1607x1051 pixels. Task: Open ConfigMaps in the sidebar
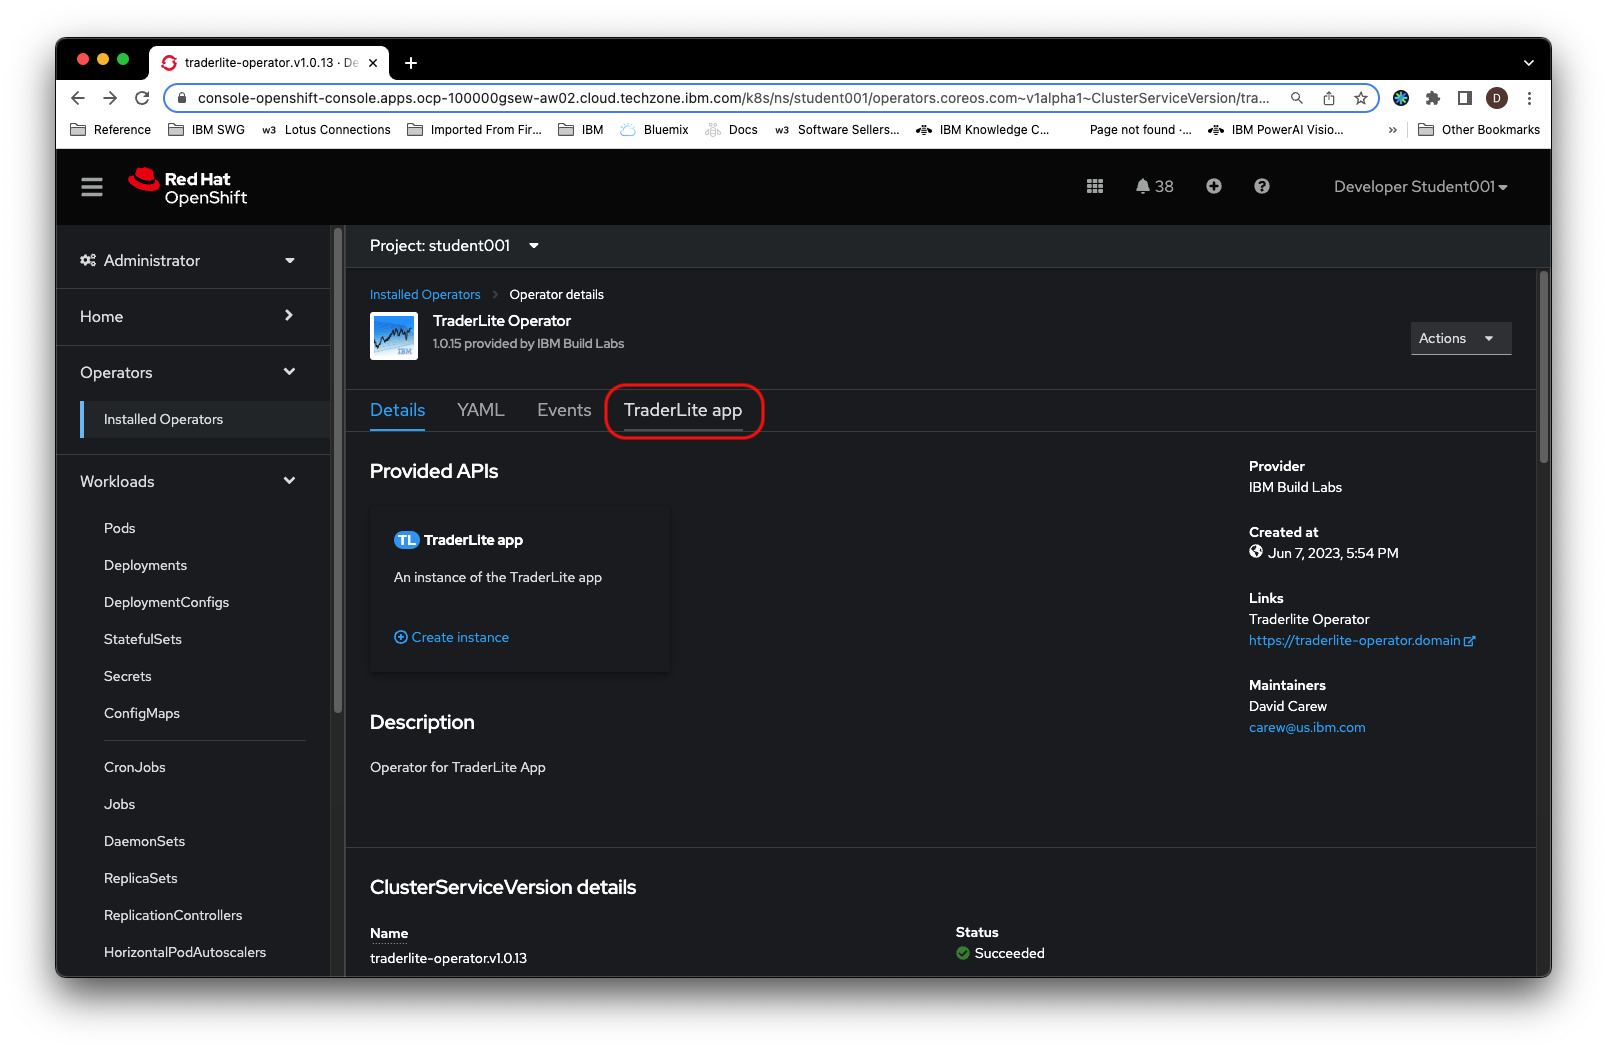coord(142,713)
